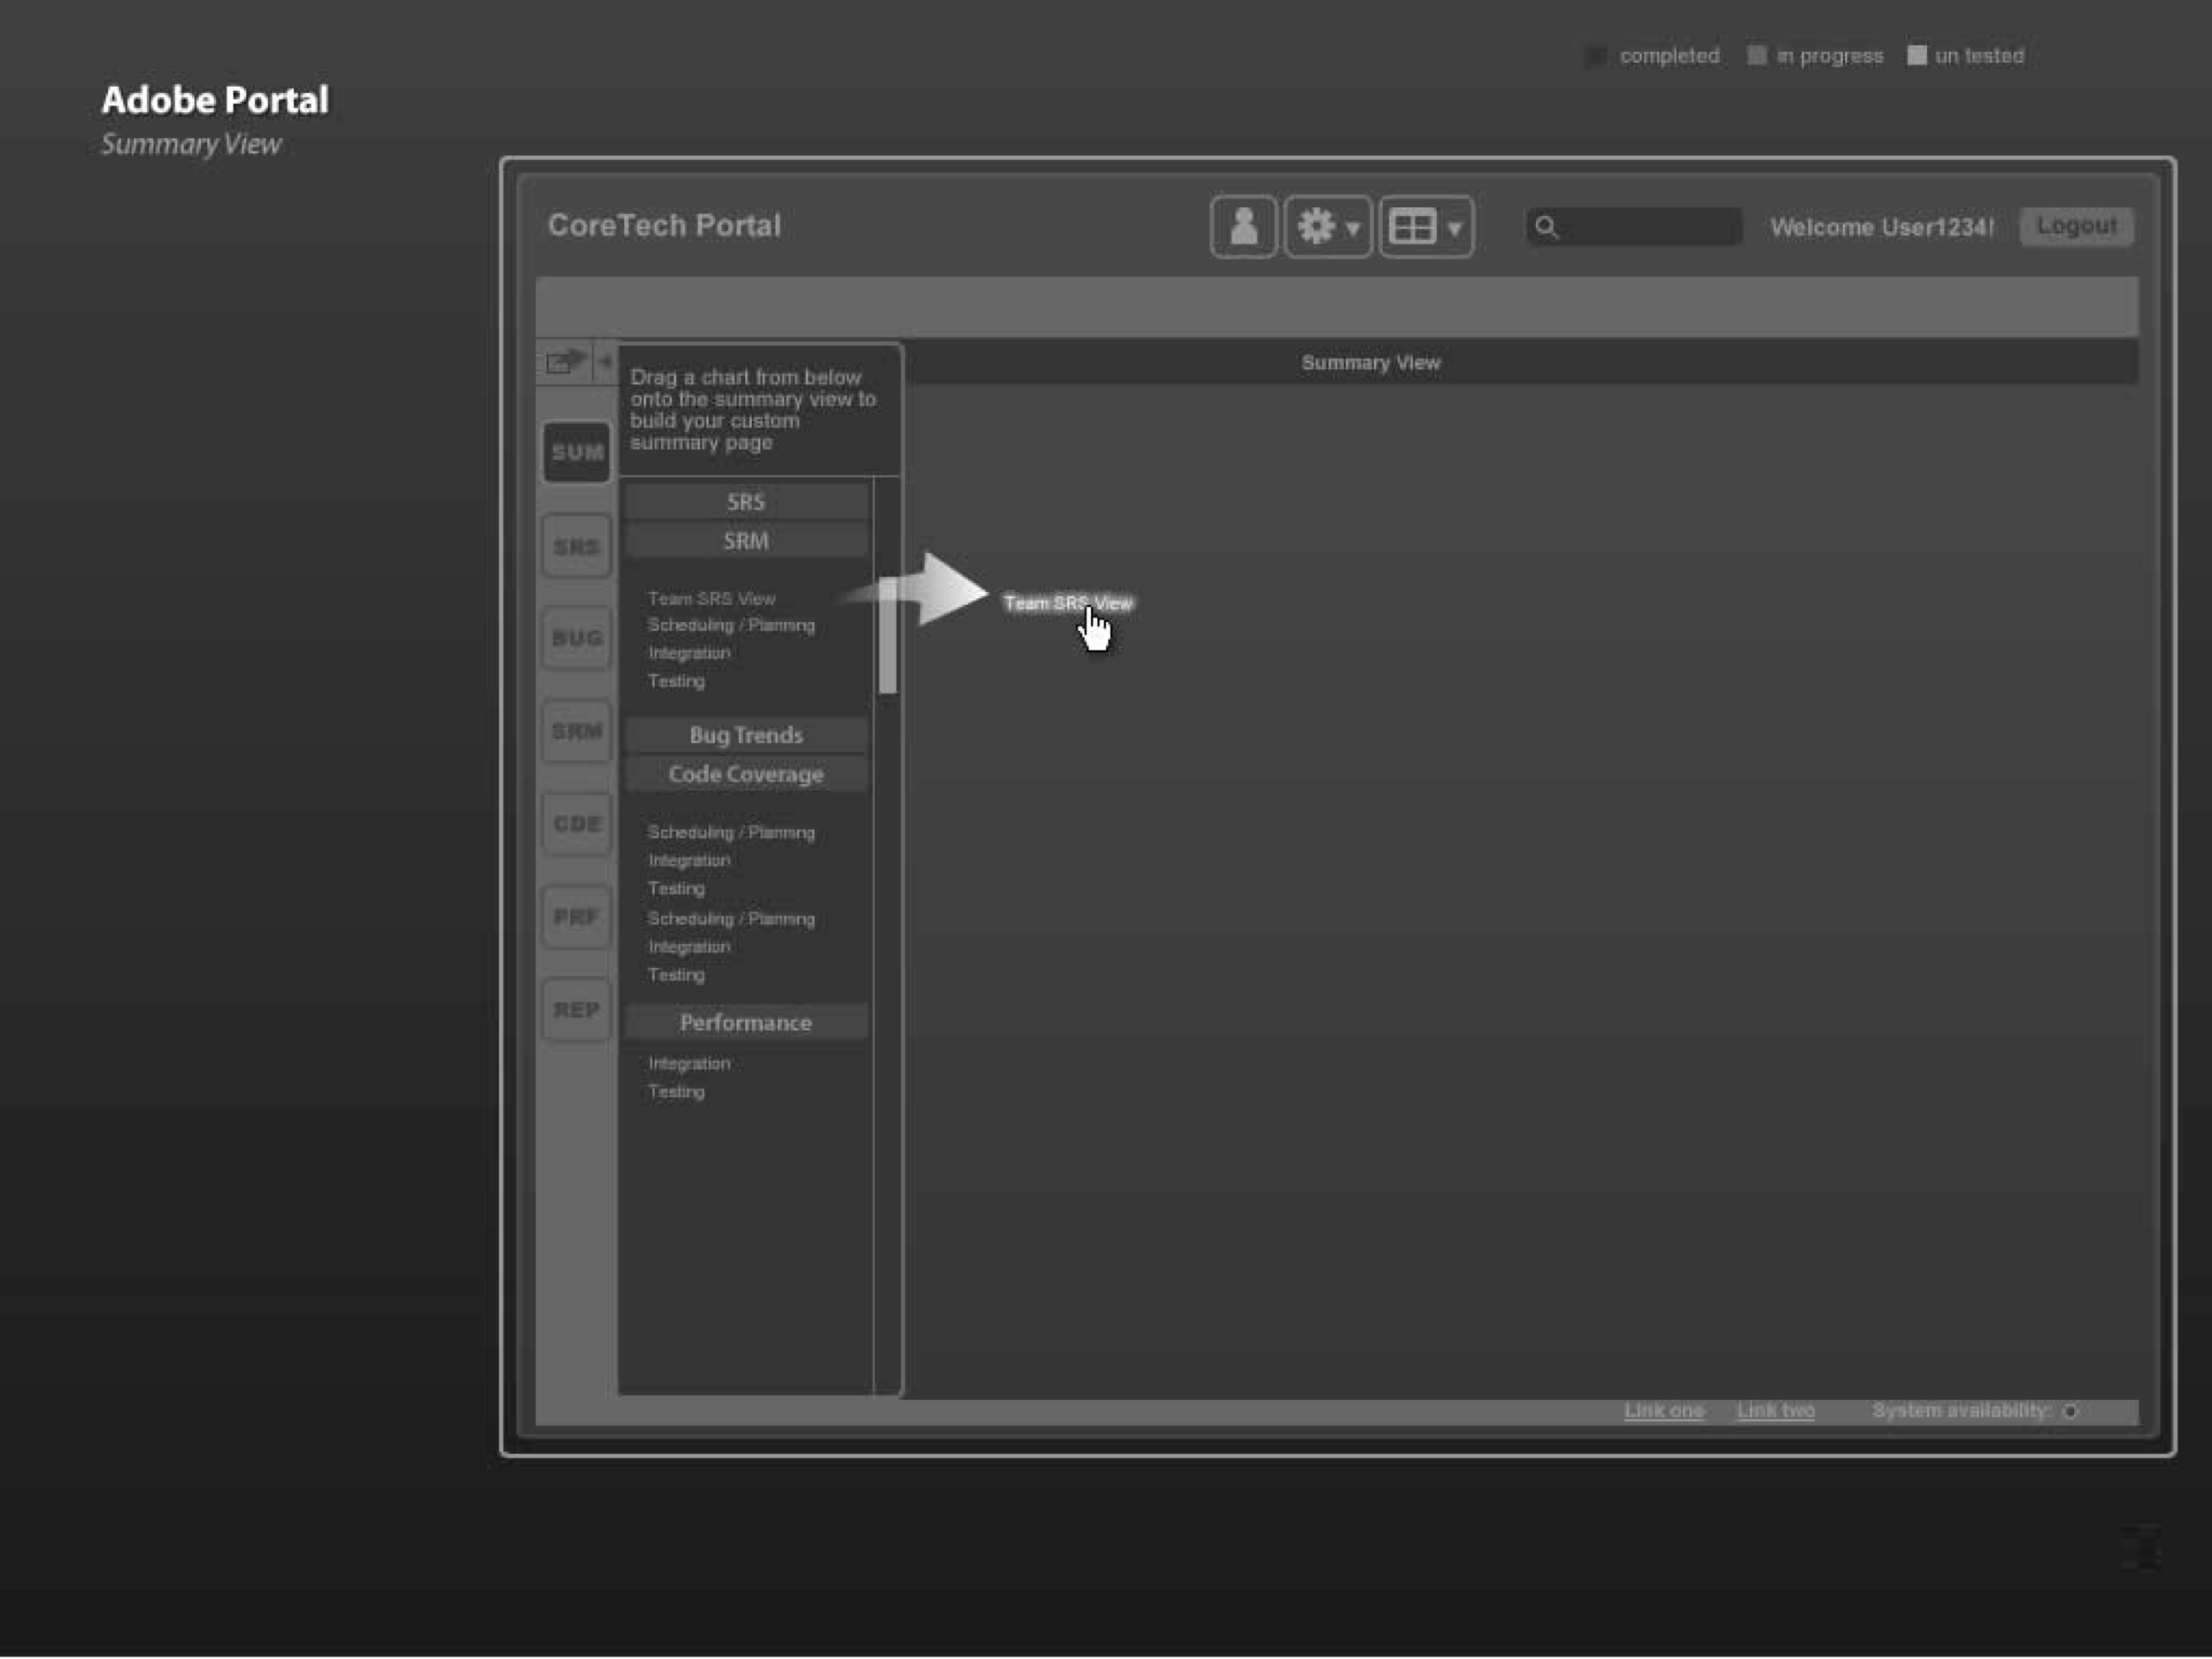Check the System availability indicator
Screen dimensions: 2212x1659
2070,1411
